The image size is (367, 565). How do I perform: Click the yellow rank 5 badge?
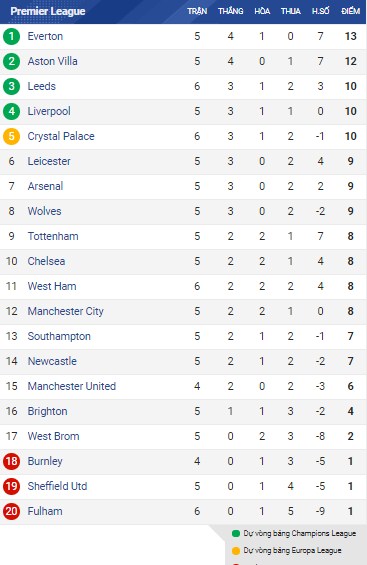12,136
